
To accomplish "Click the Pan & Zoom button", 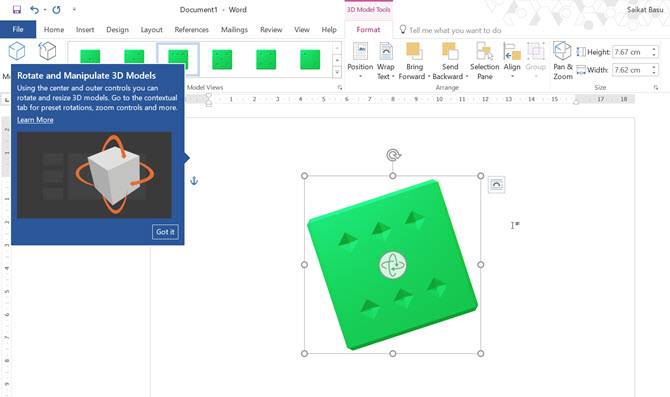I will 563,60.
